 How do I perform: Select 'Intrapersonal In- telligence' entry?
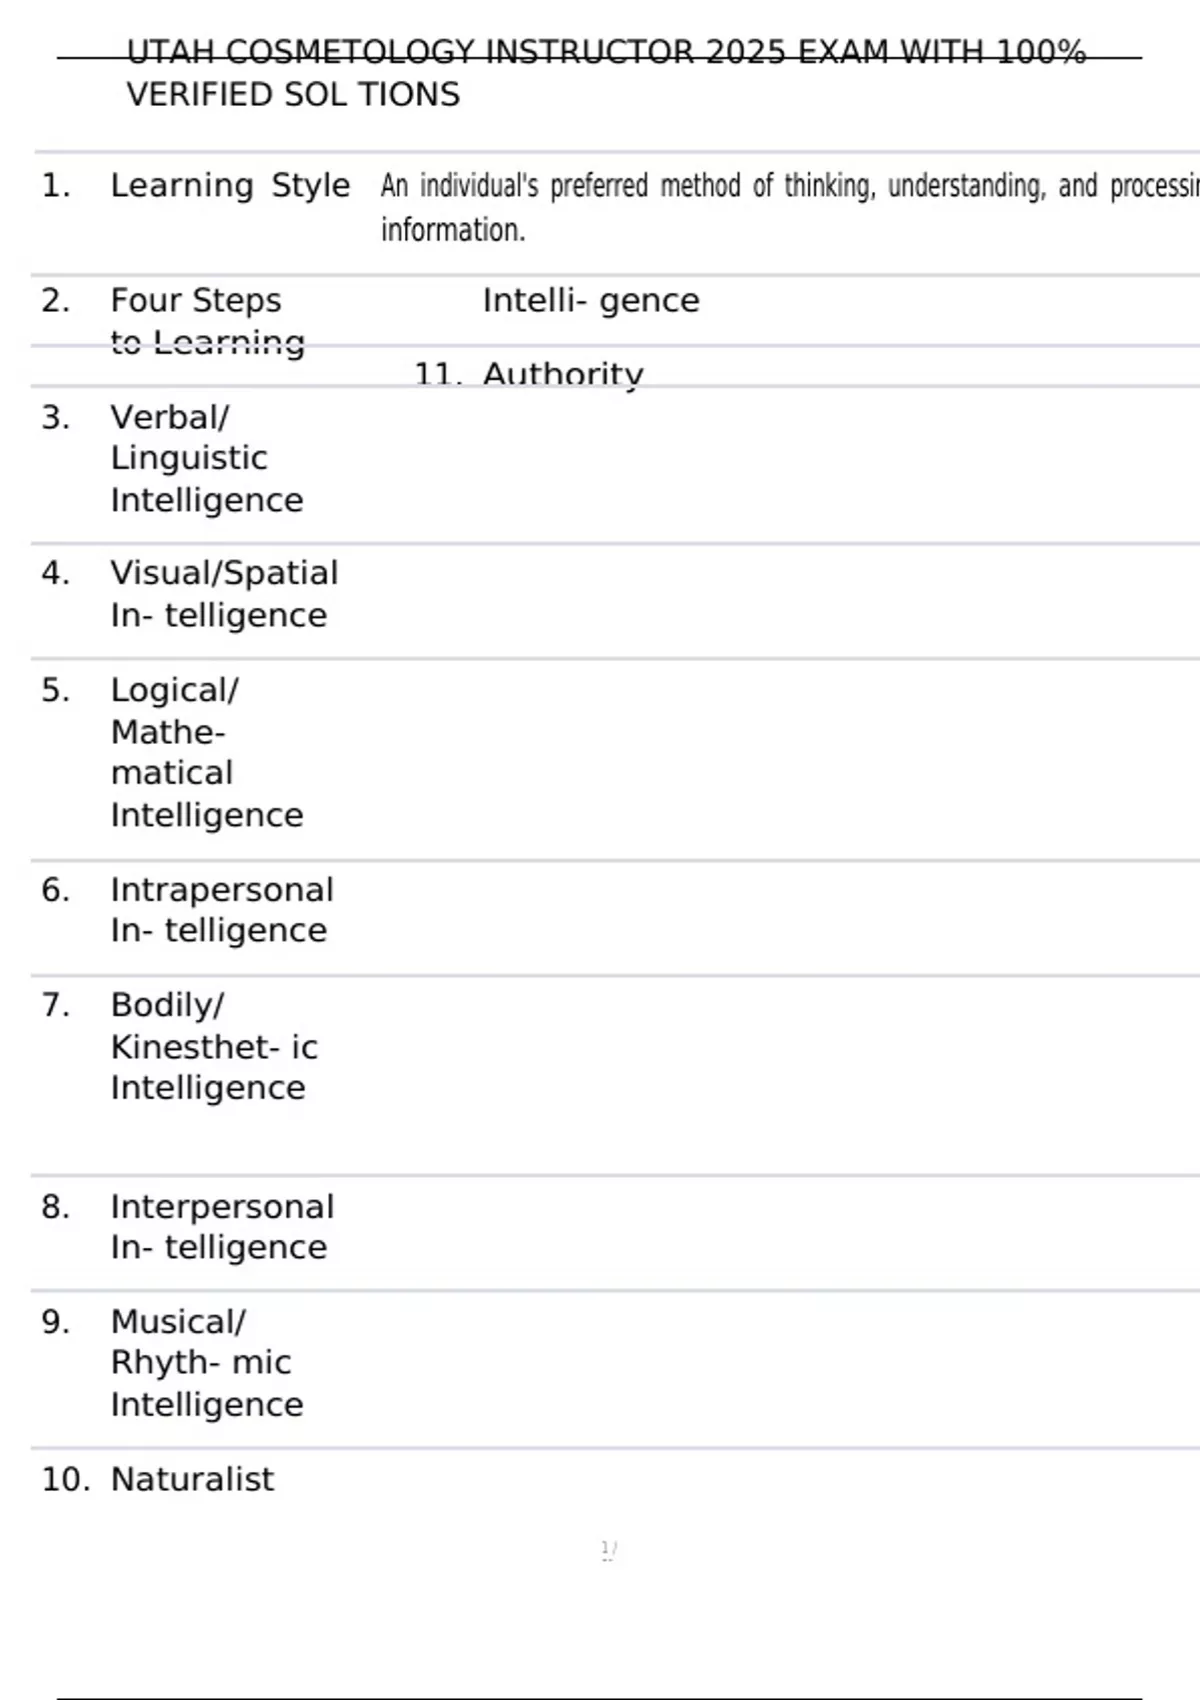[x=222, y=910]
